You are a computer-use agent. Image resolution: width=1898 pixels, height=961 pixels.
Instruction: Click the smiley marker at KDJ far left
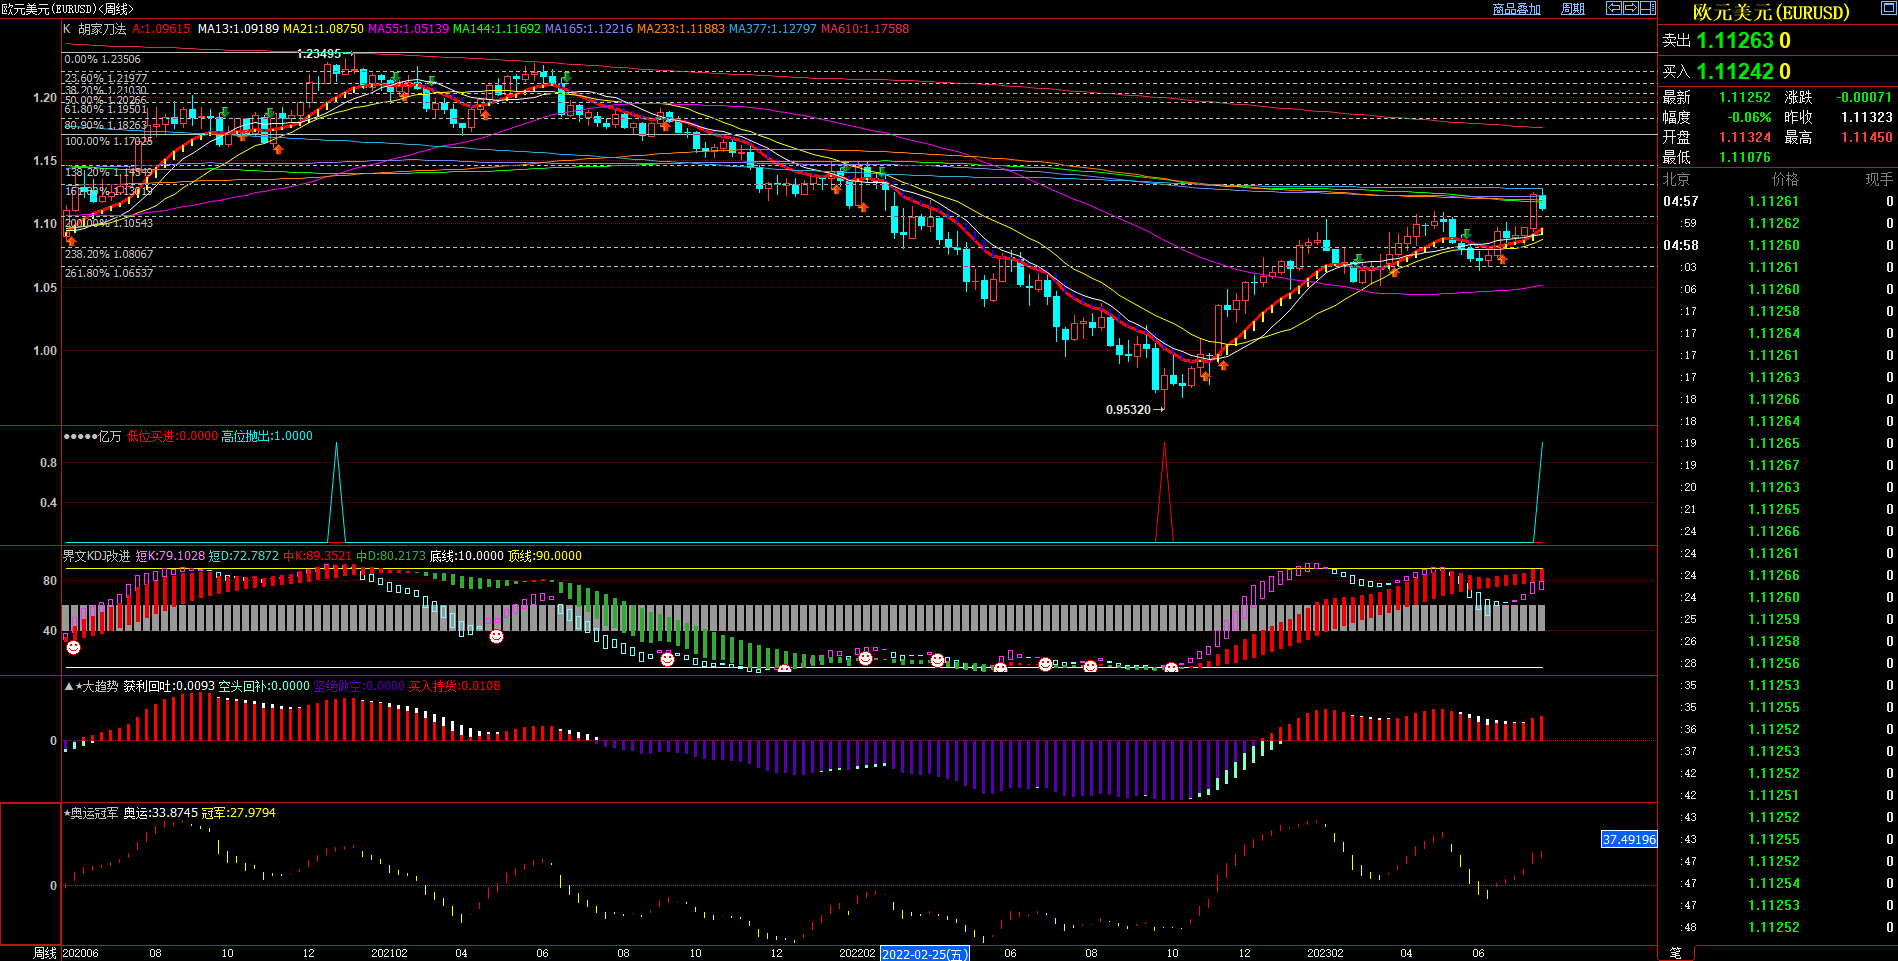(73, 648)
